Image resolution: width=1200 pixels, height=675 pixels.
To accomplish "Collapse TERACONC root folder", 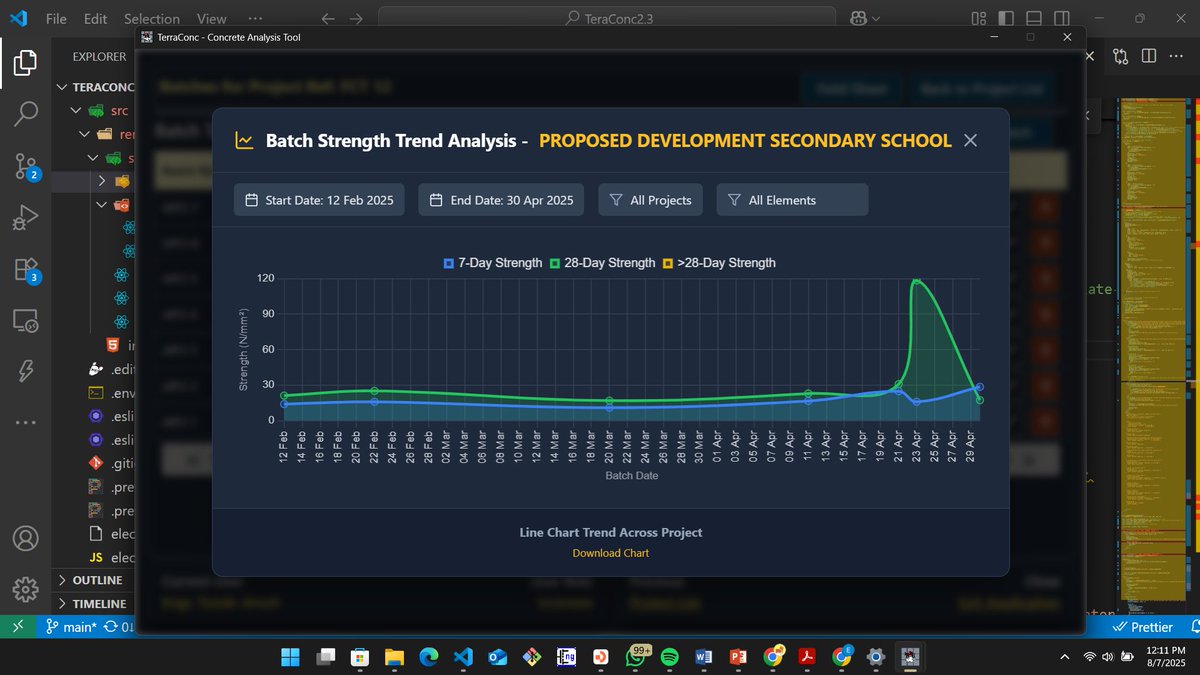I will pos(95,87).
